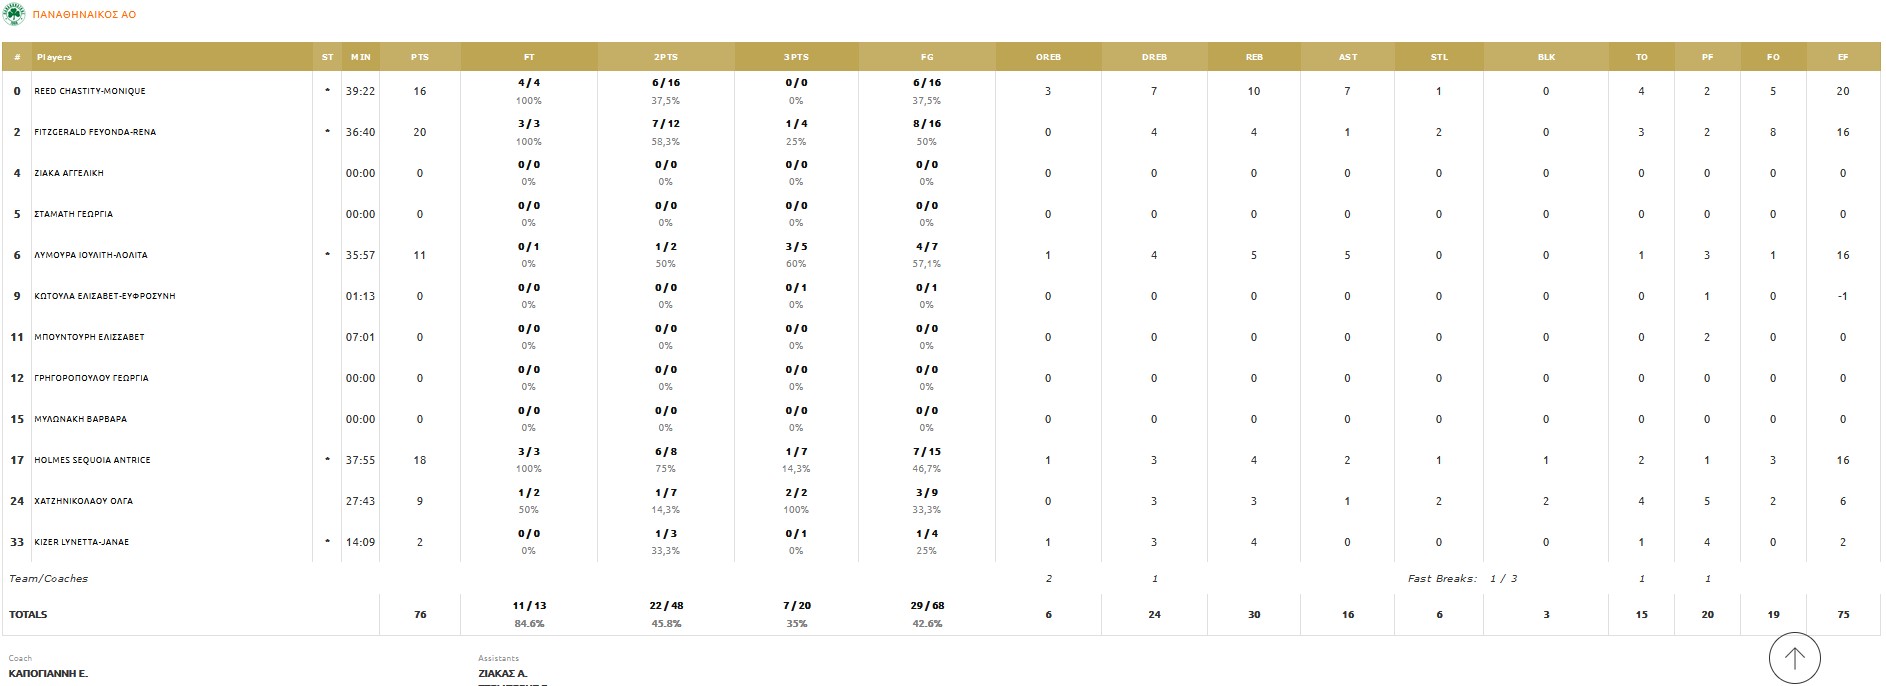
Task: Open player KIZER LYNETTA-JANAE
Action: point(81,542)
